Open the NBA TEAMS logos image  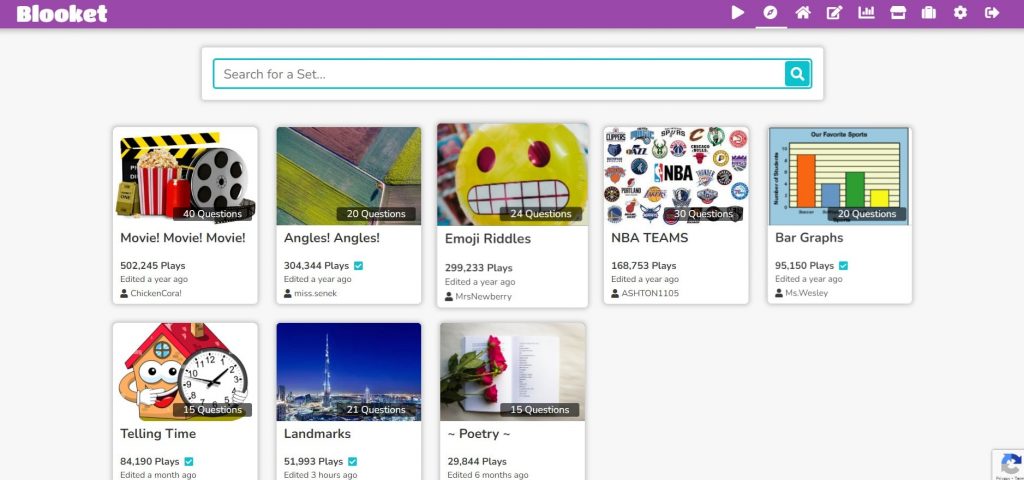(676, 176)
